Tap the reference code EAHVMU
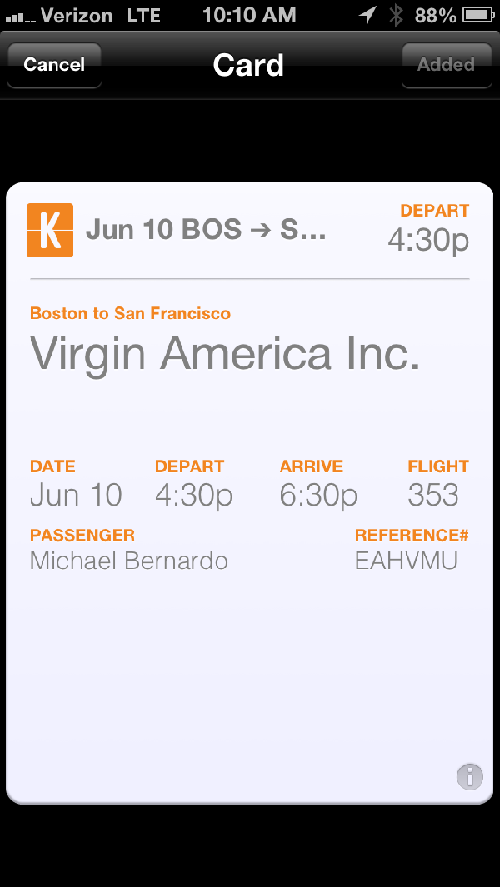Image resolution: width=500 pixels, height=887 pixels. [x=406, y=561]
